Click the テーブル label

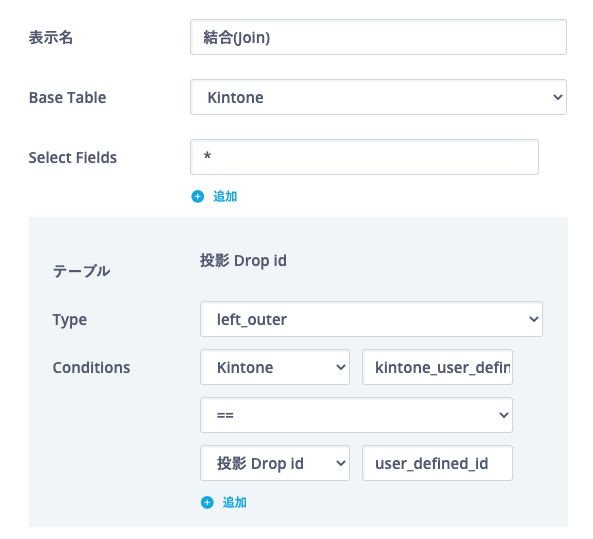point(81,271)
